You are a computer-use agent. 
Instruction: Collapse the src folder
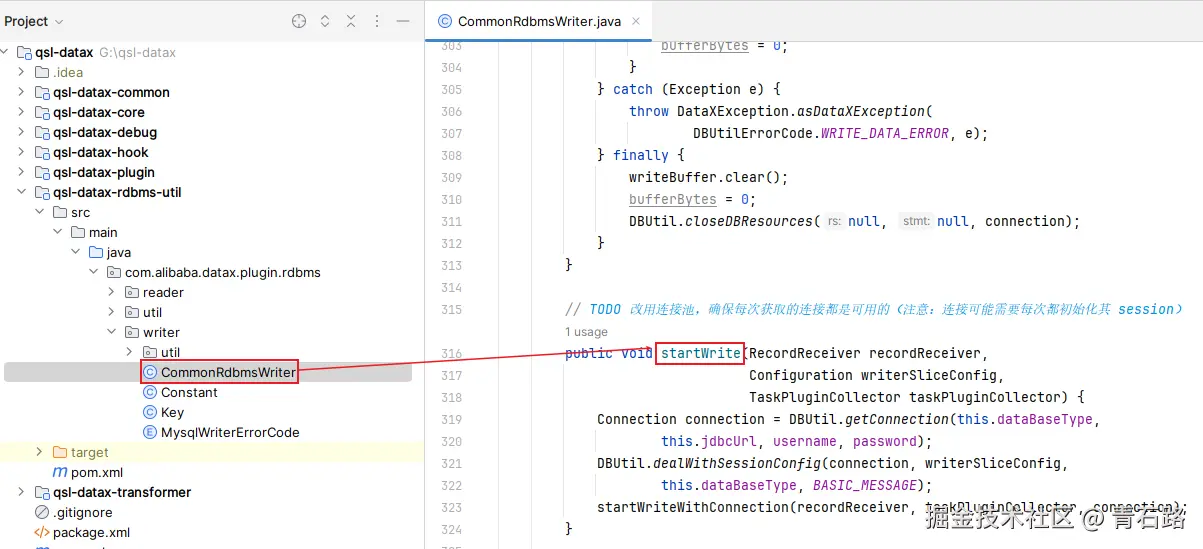40,212
